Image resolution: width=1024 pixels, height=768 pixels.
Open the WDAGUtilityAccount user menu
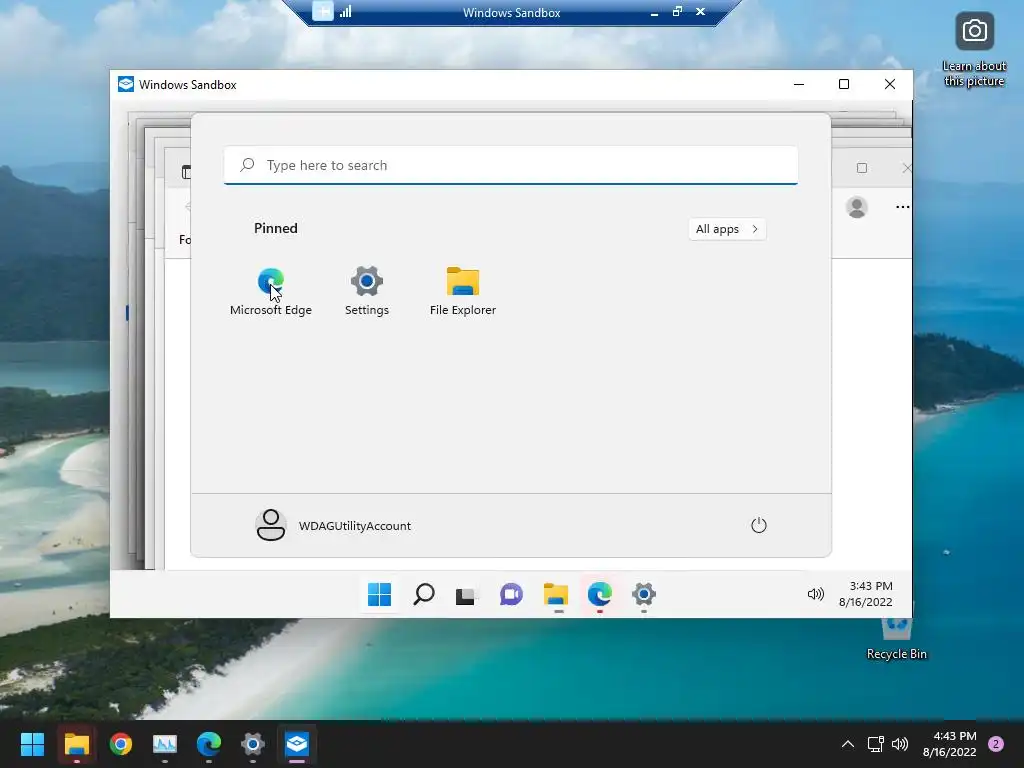tap(333, 526)
